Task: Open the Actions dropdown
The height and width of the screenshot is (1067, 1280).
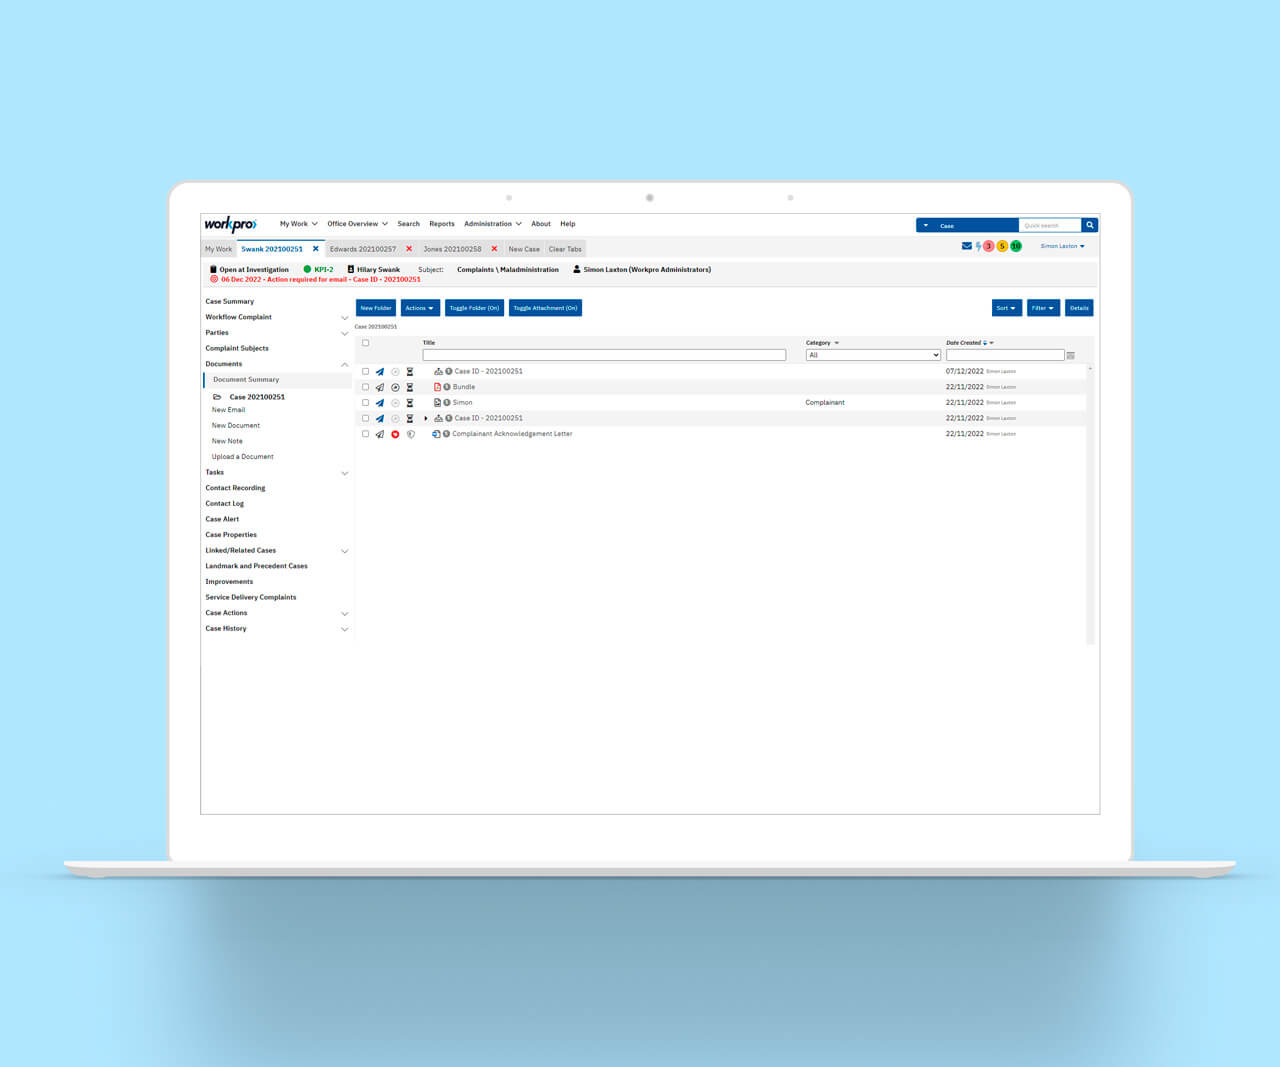Action: 419,308
